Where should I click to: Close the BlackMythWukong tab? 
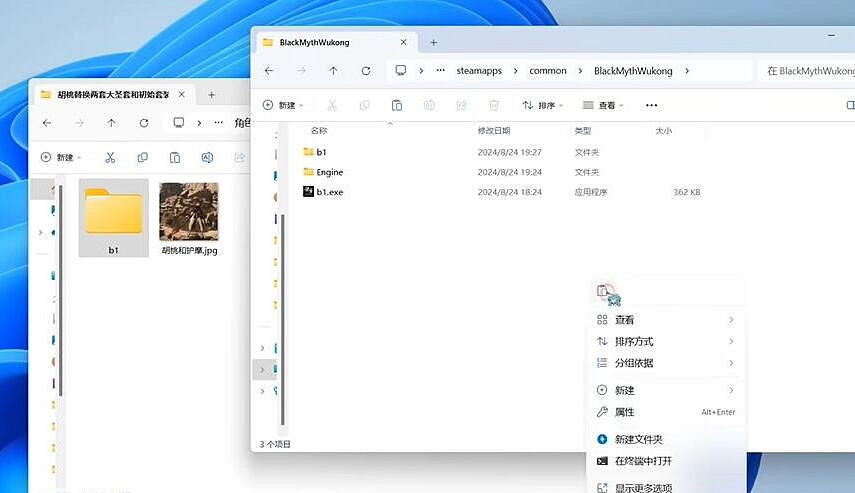click(x=404, y=43)
